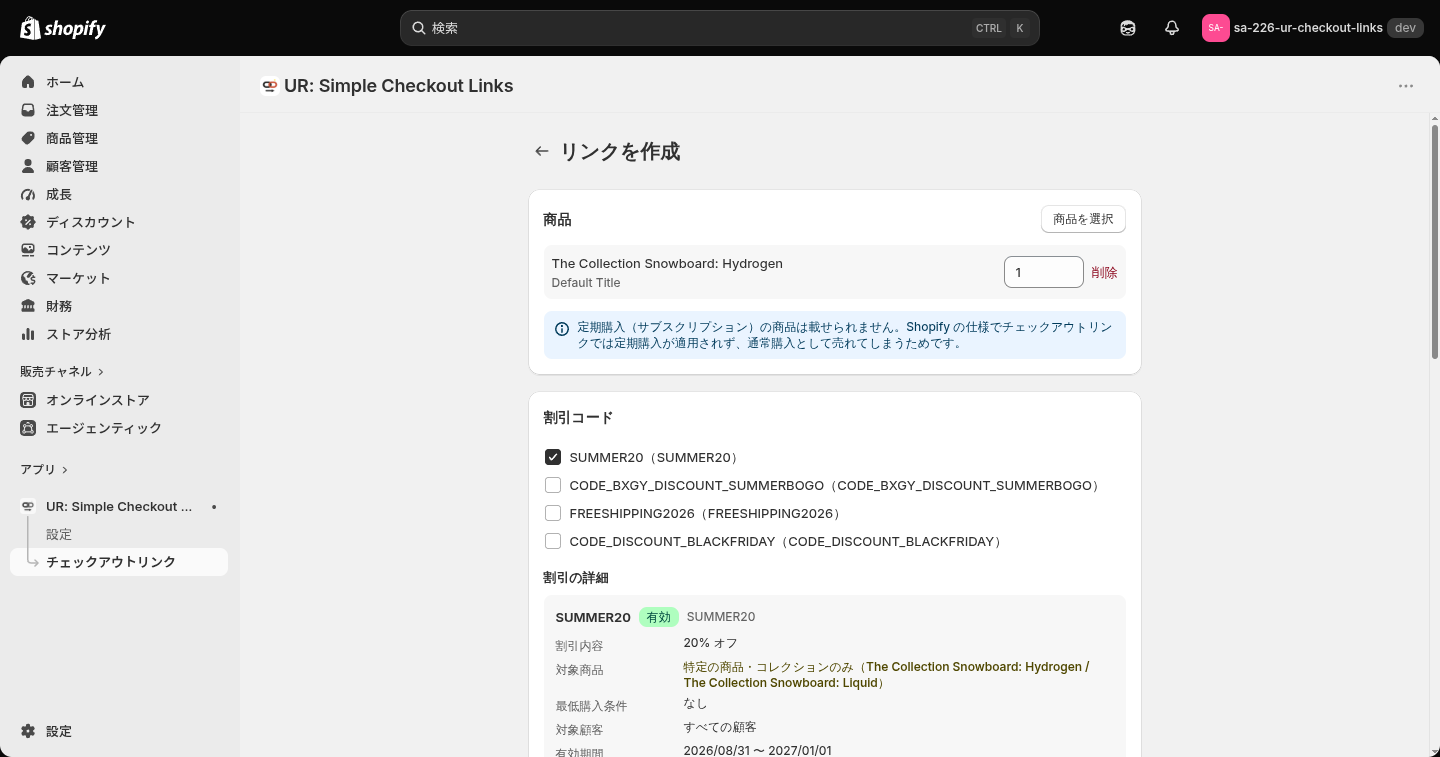Click the dev badge in top bar
Viewport: 1440px width, 757px height.
click(x=1405, y=28)
